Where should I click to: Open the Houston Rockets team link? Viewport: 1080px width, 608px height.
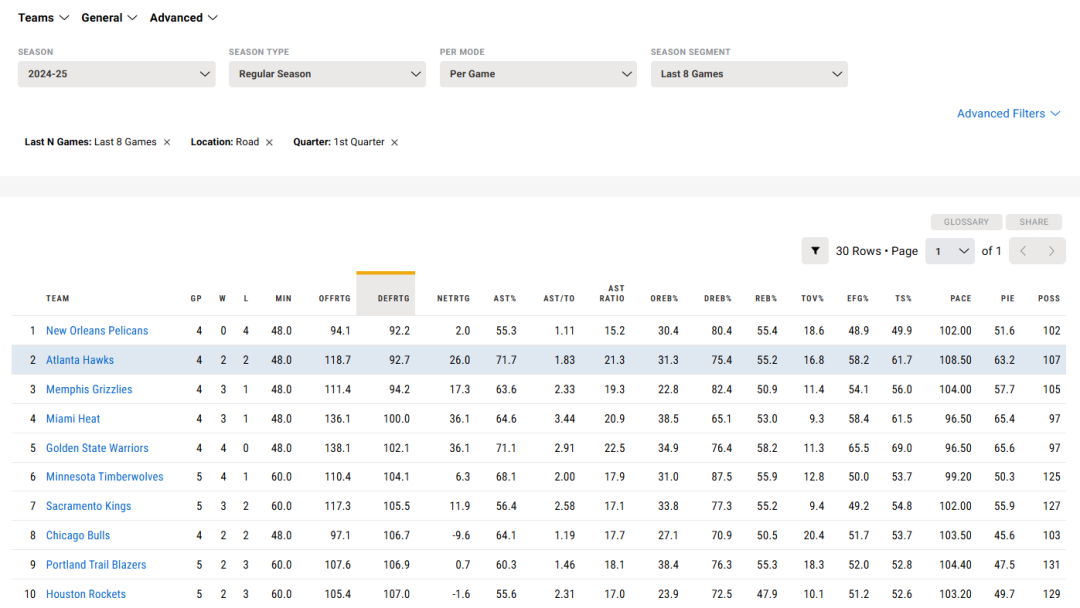click(x=86, y=594)
